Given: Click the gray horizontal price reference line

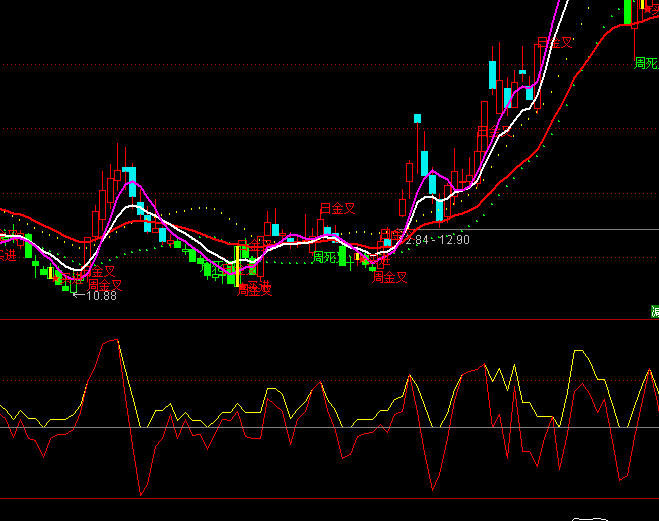Looking at the screenshot, I should pos(560,232).
